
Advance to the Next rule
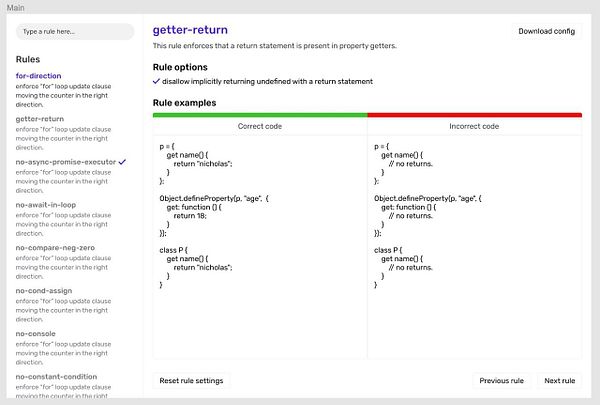point(559,381)
